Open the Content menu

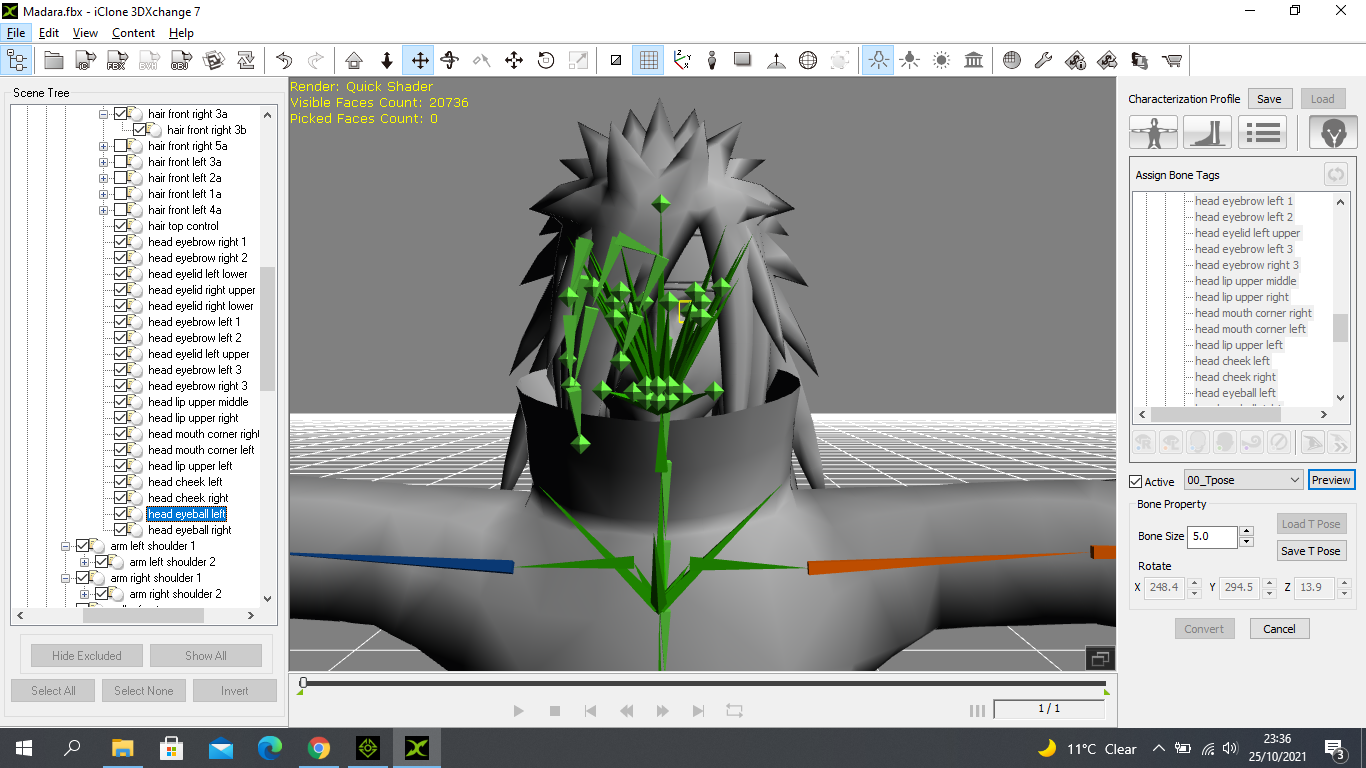coord(133,33)
